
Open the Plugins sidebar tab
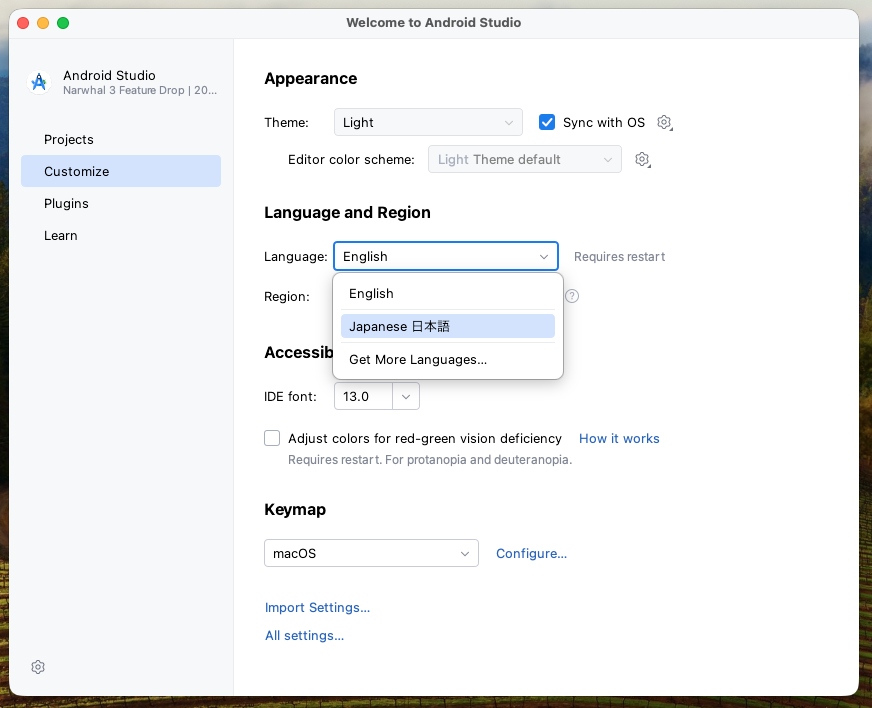click(121, 204)
